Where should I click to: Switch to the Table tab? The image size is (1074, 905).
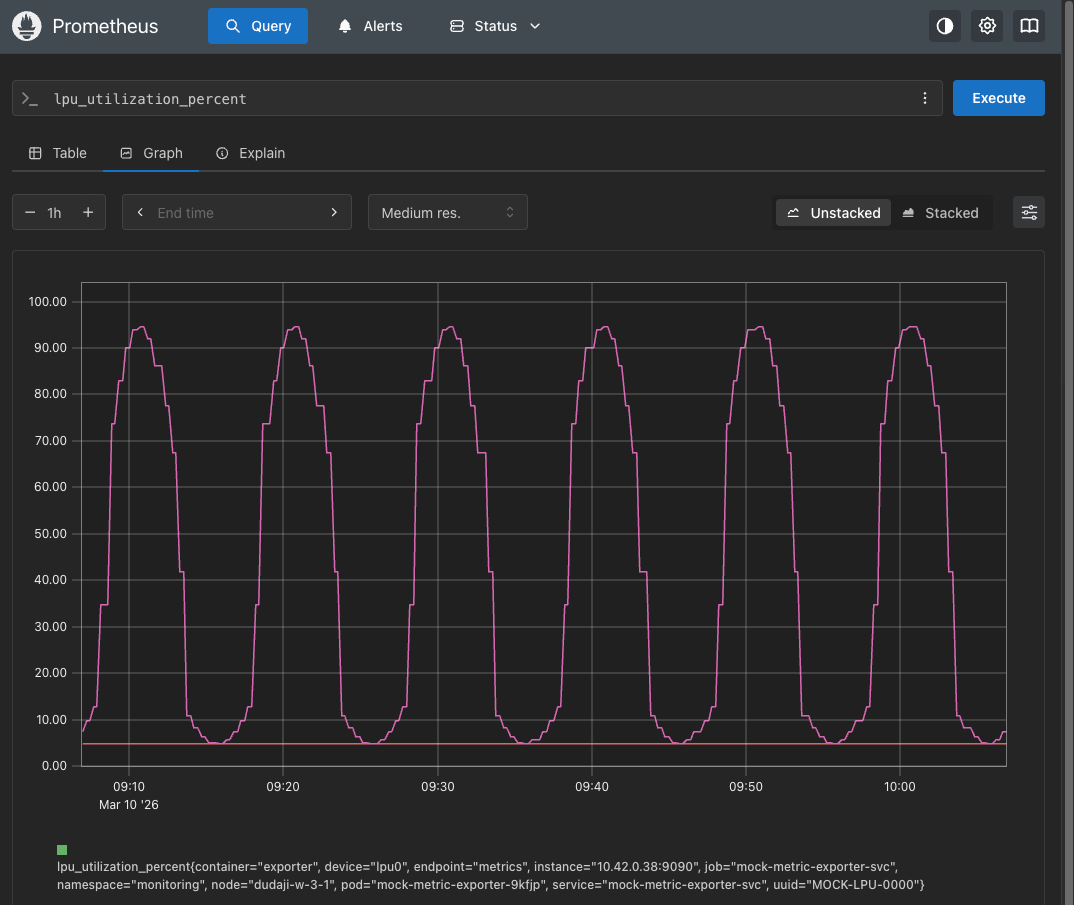pyautogui.click(x=58, y=153)
